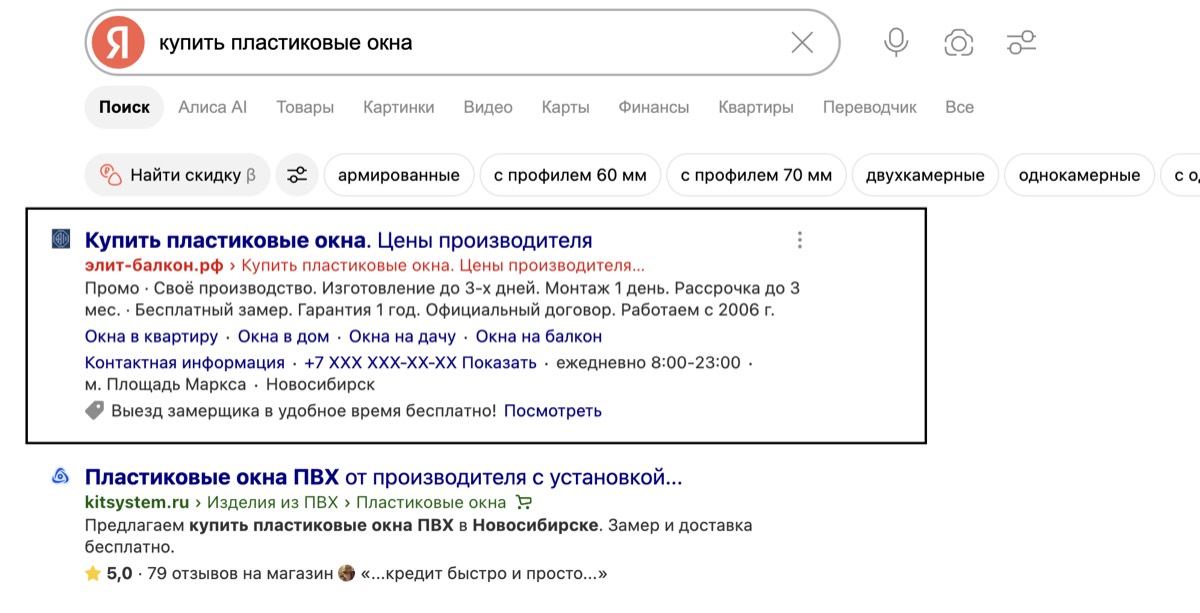Viewport: 1200px width, 613px height.
Task: Open three-dot menu of элит-балкон result
Action: coord(799,240)
